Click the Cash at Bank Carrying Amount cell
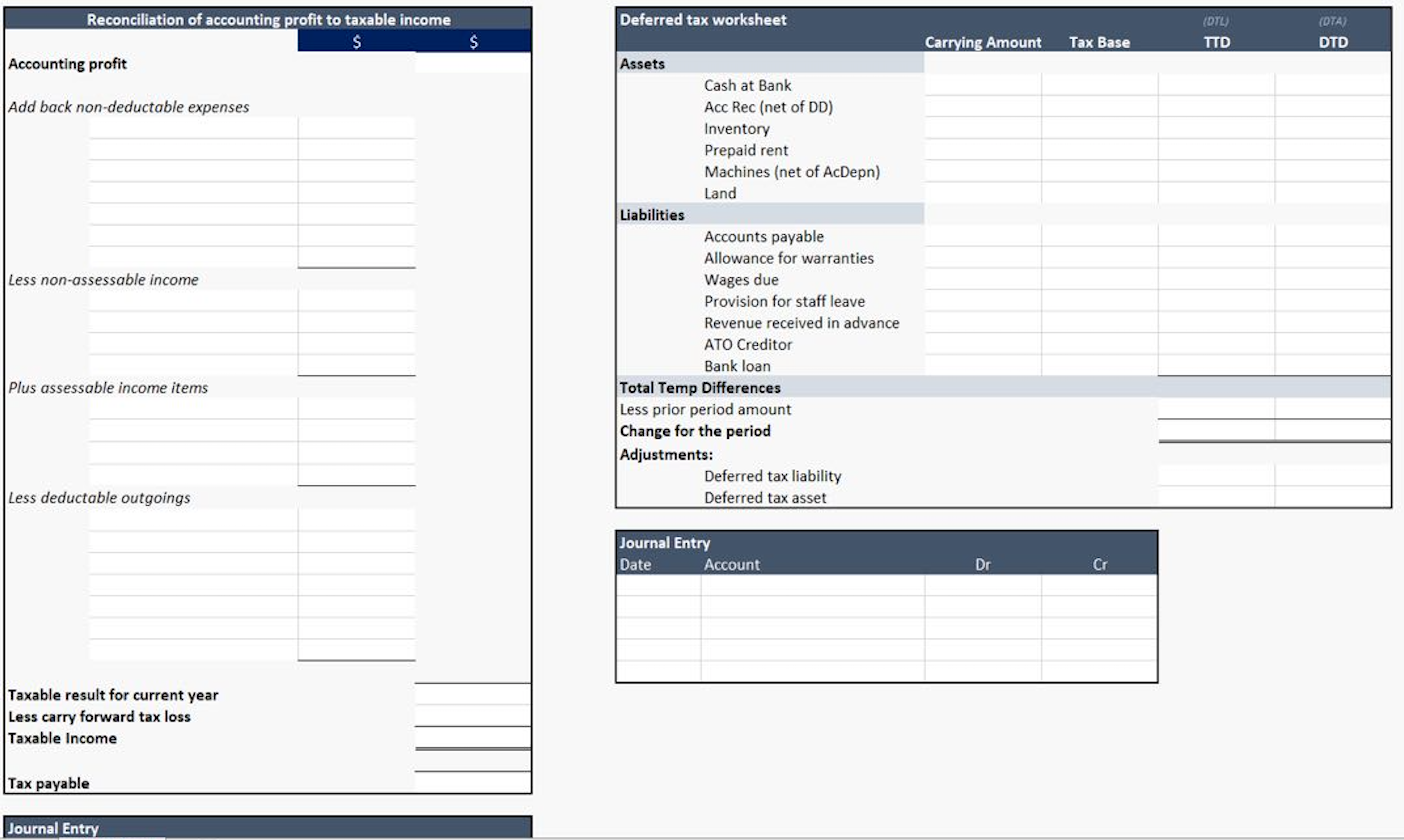Screen dimensions: 1404x840 point(983,85)
